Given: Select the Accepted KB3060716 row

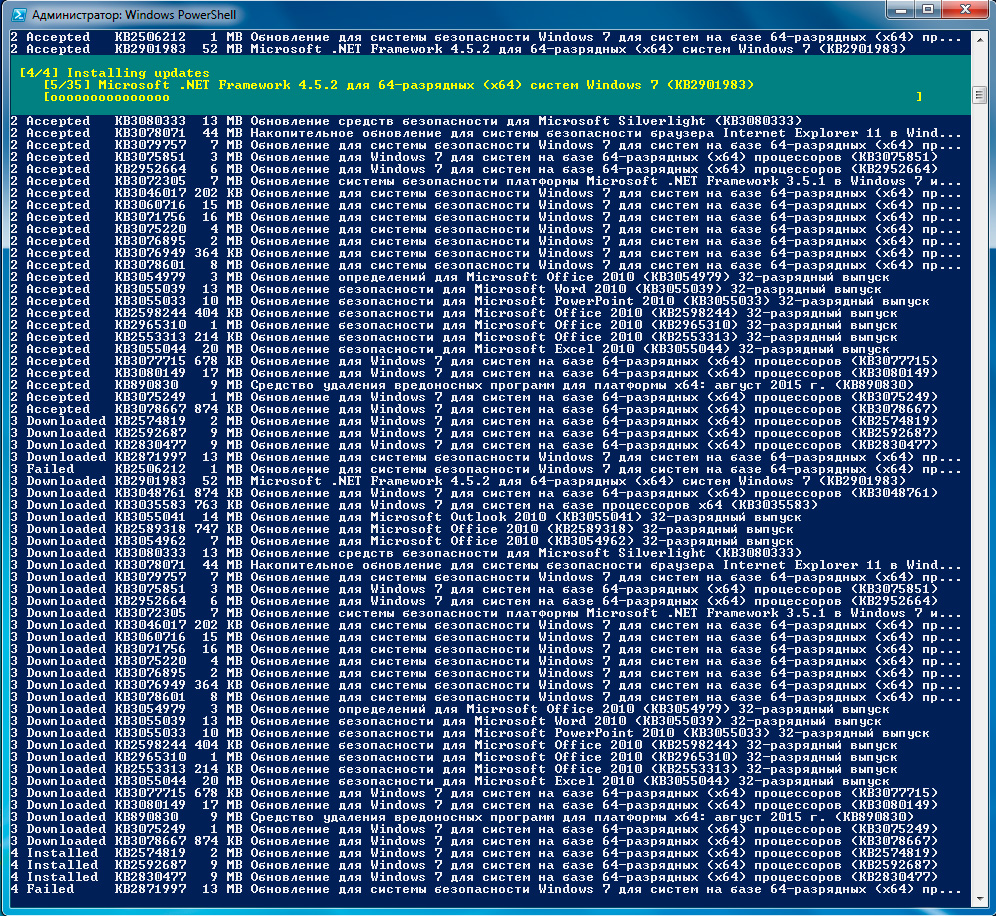Looking at the screenshot, I should point(486,205).
